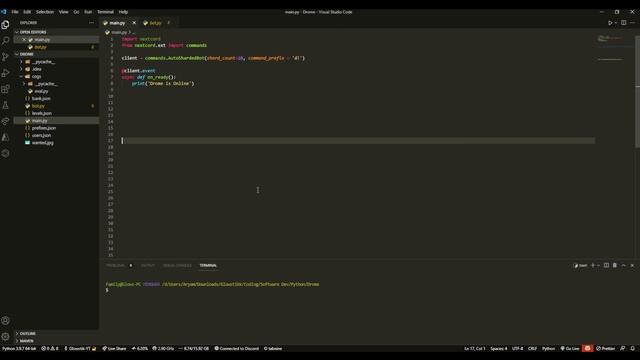
Task: Switch to the Problems panel tab
Action: click(x=116, y=265)
